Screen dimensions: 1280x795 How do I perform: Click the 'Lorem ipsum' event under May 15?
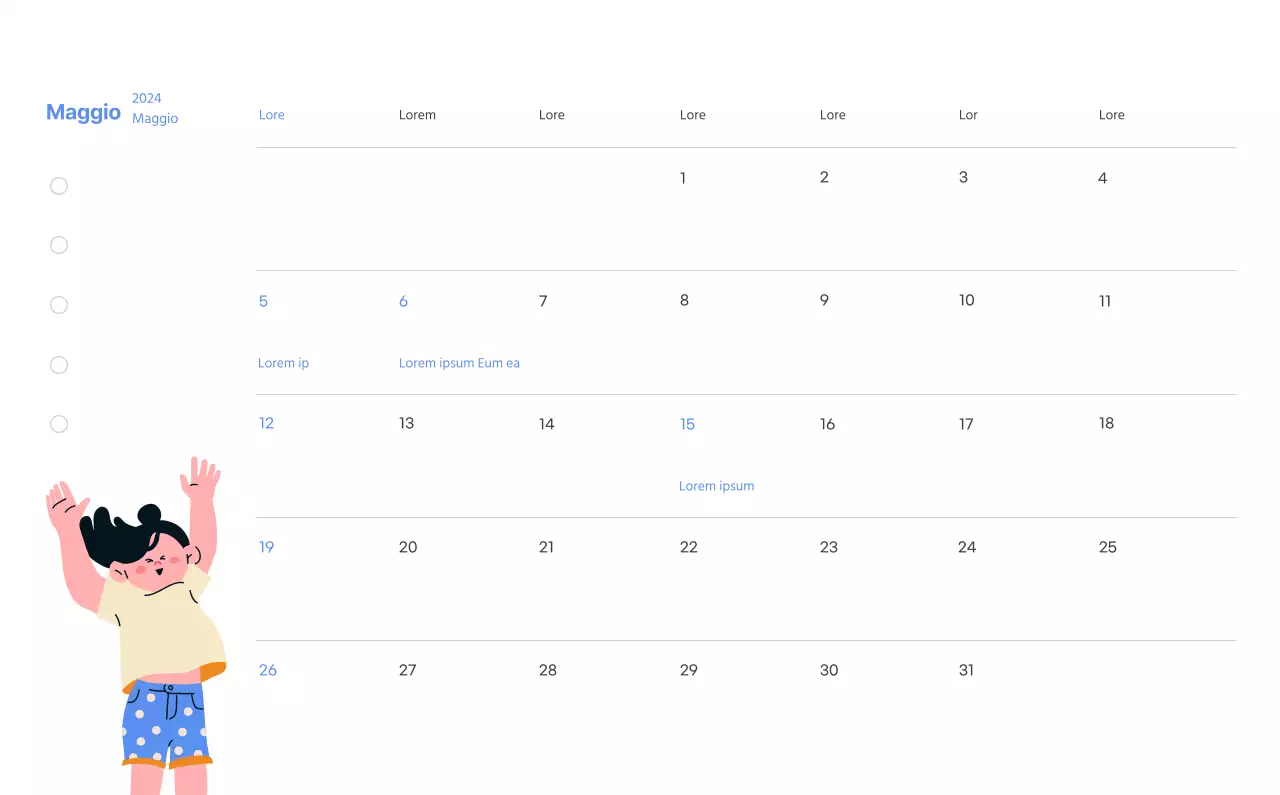(717, 486)
